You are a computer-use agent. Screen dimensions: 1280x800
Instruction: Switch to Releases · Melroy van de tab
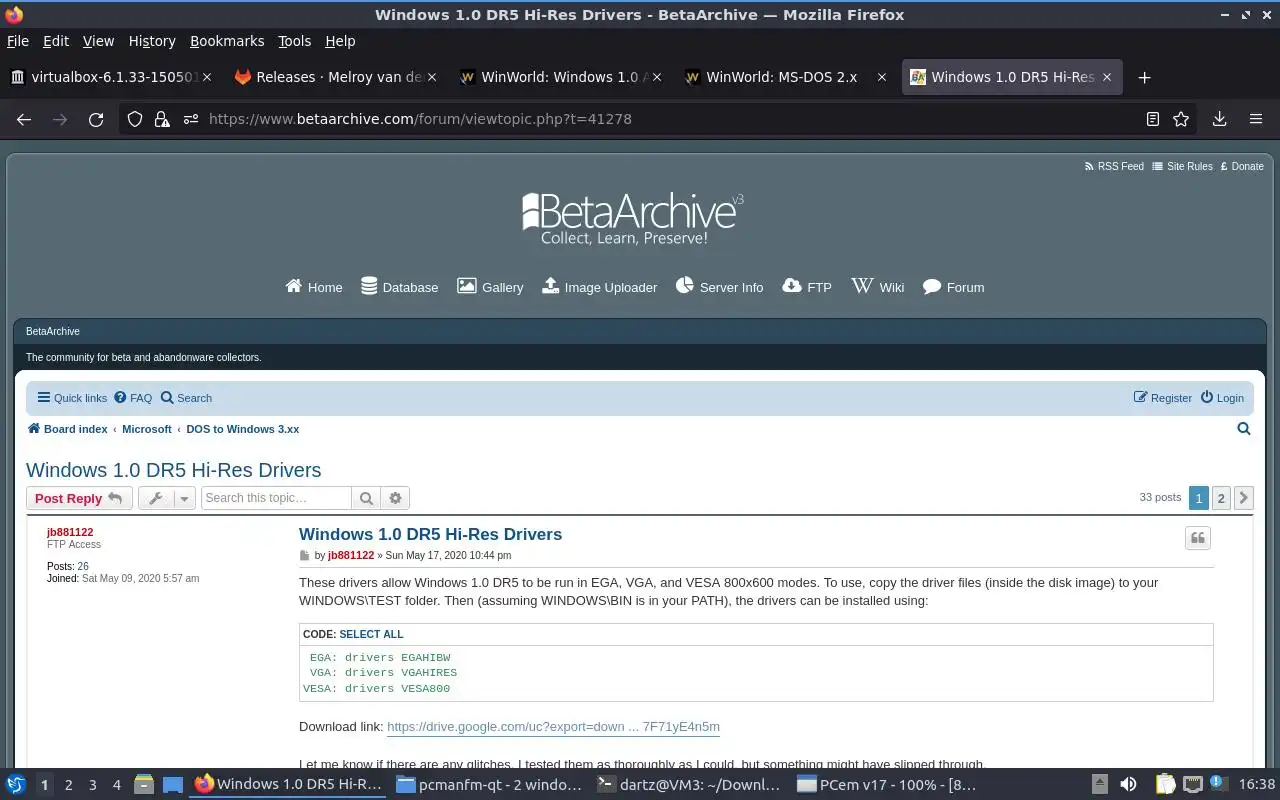coord(335,77)
